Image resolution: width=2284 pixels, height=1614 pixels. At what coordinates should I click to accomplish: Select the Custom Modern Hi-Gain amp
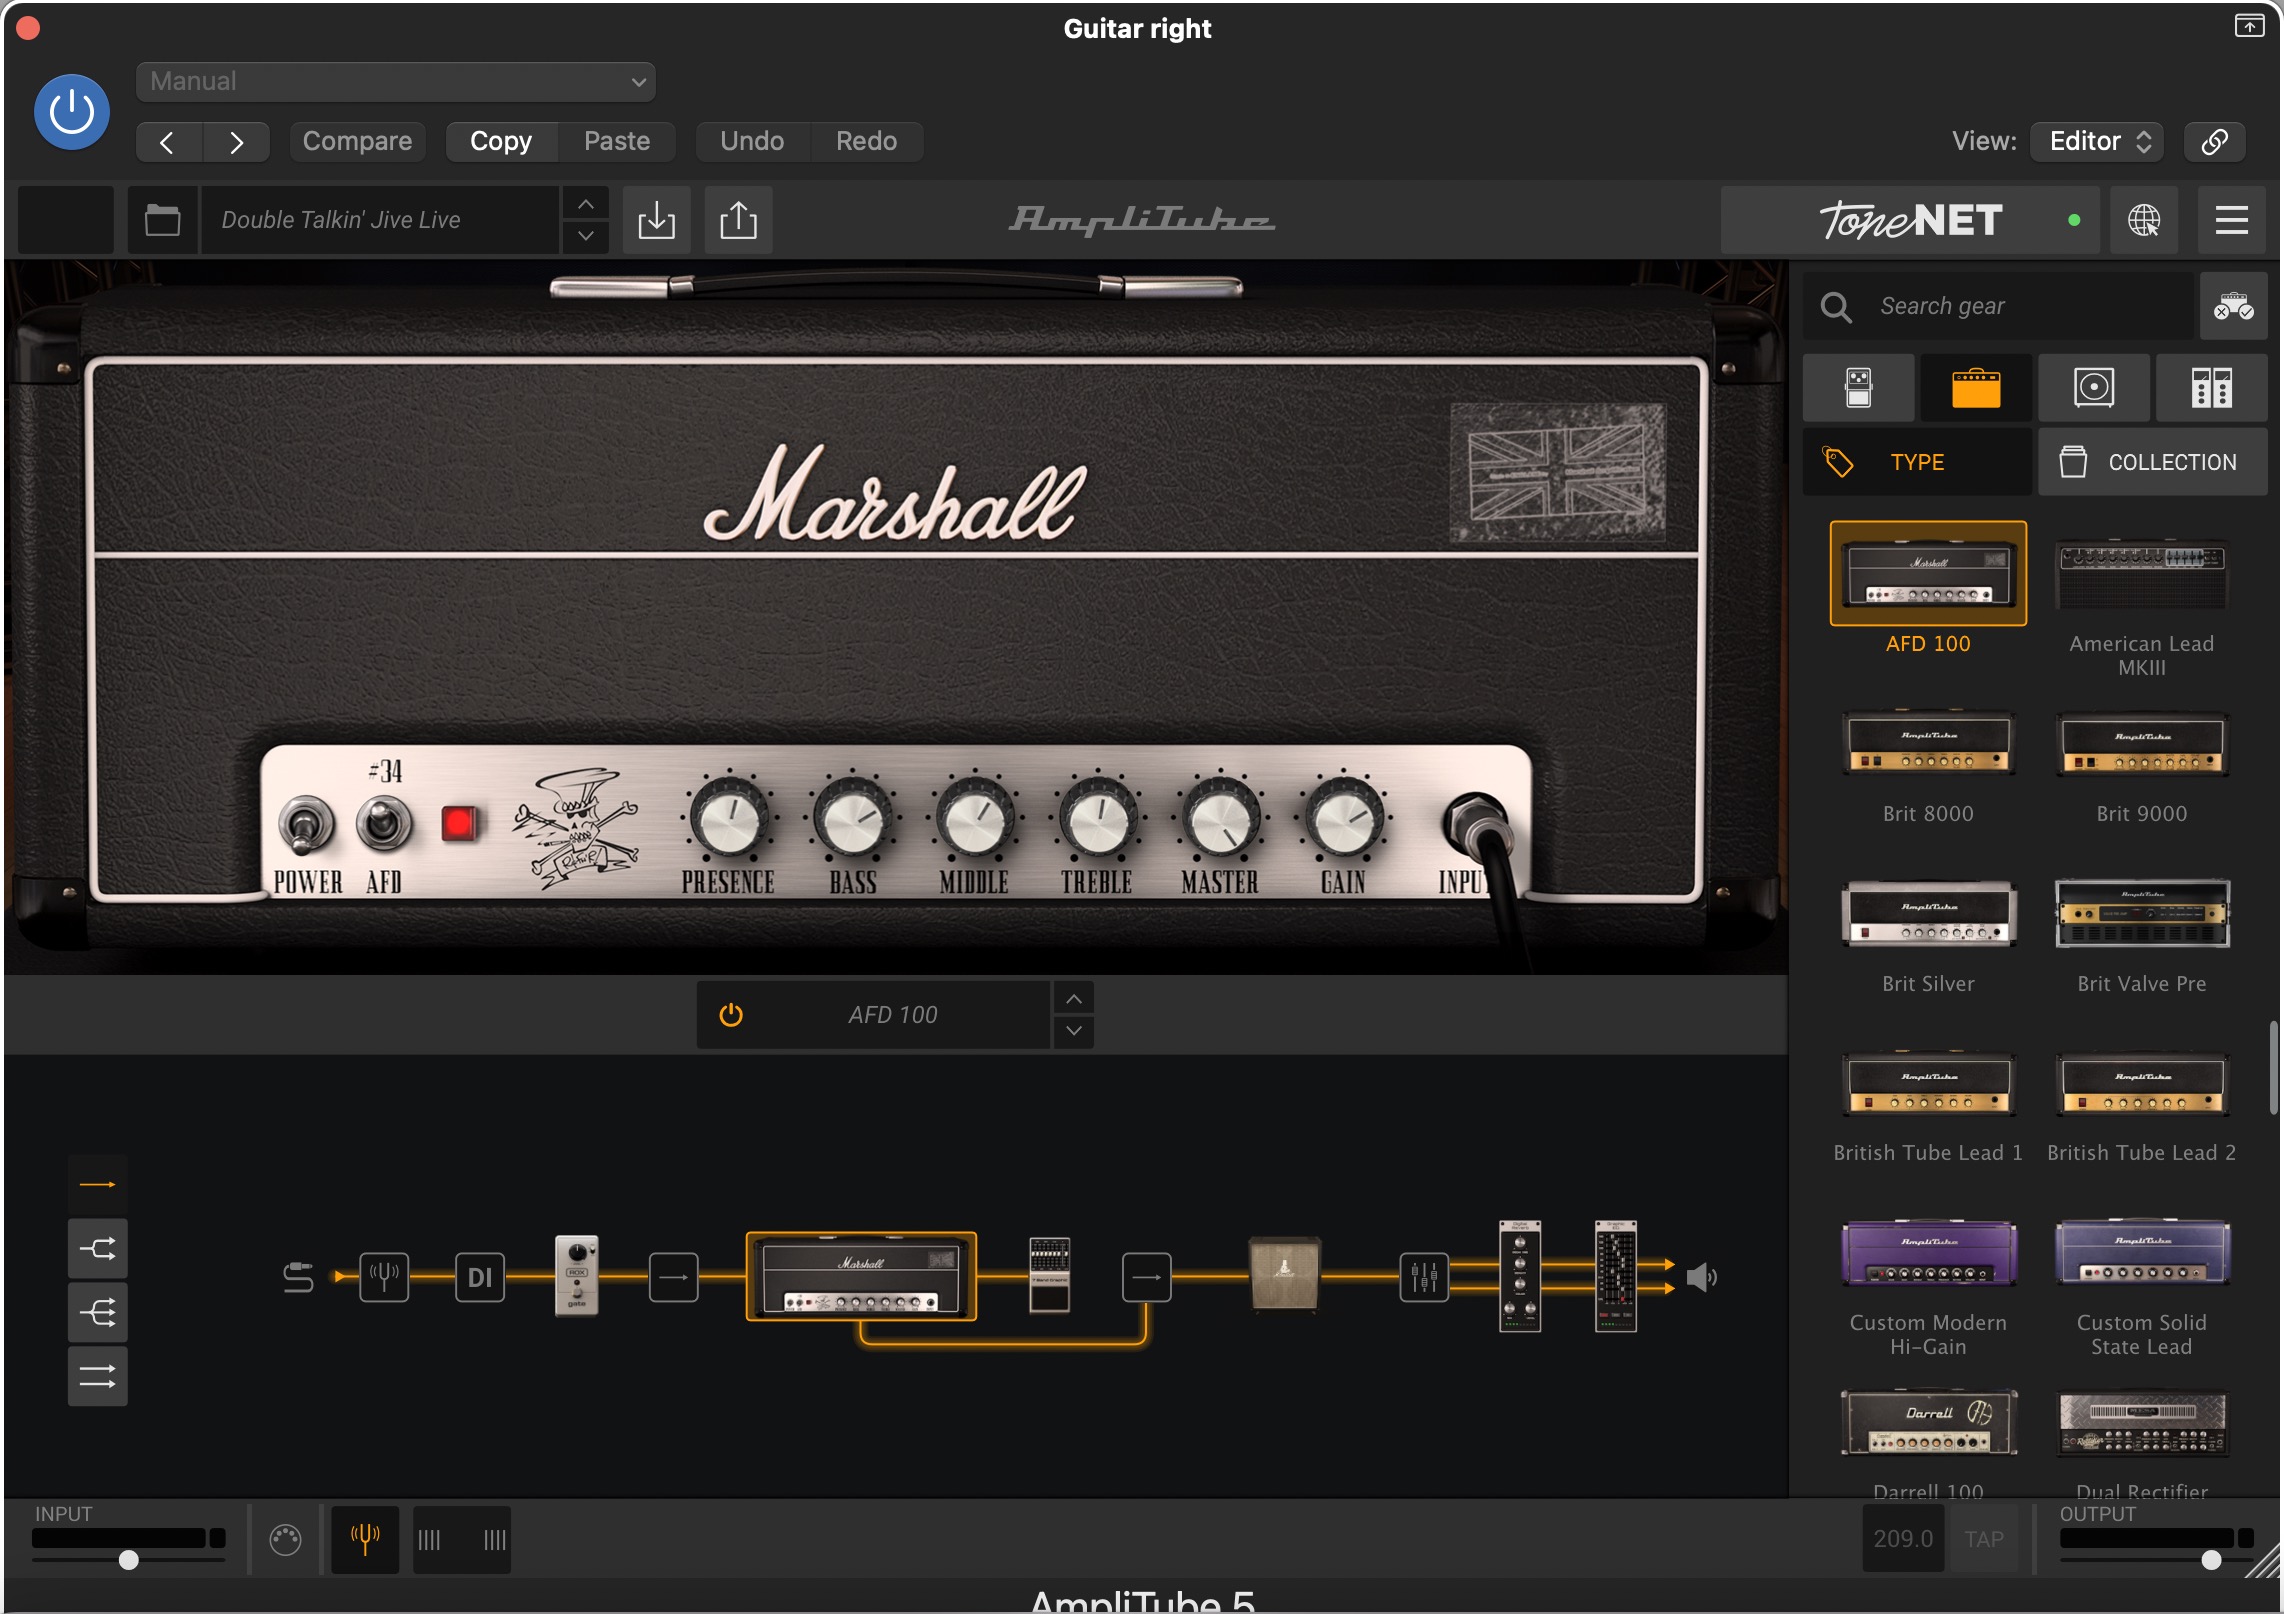pyautogui.click(x=1928, y=1253)
